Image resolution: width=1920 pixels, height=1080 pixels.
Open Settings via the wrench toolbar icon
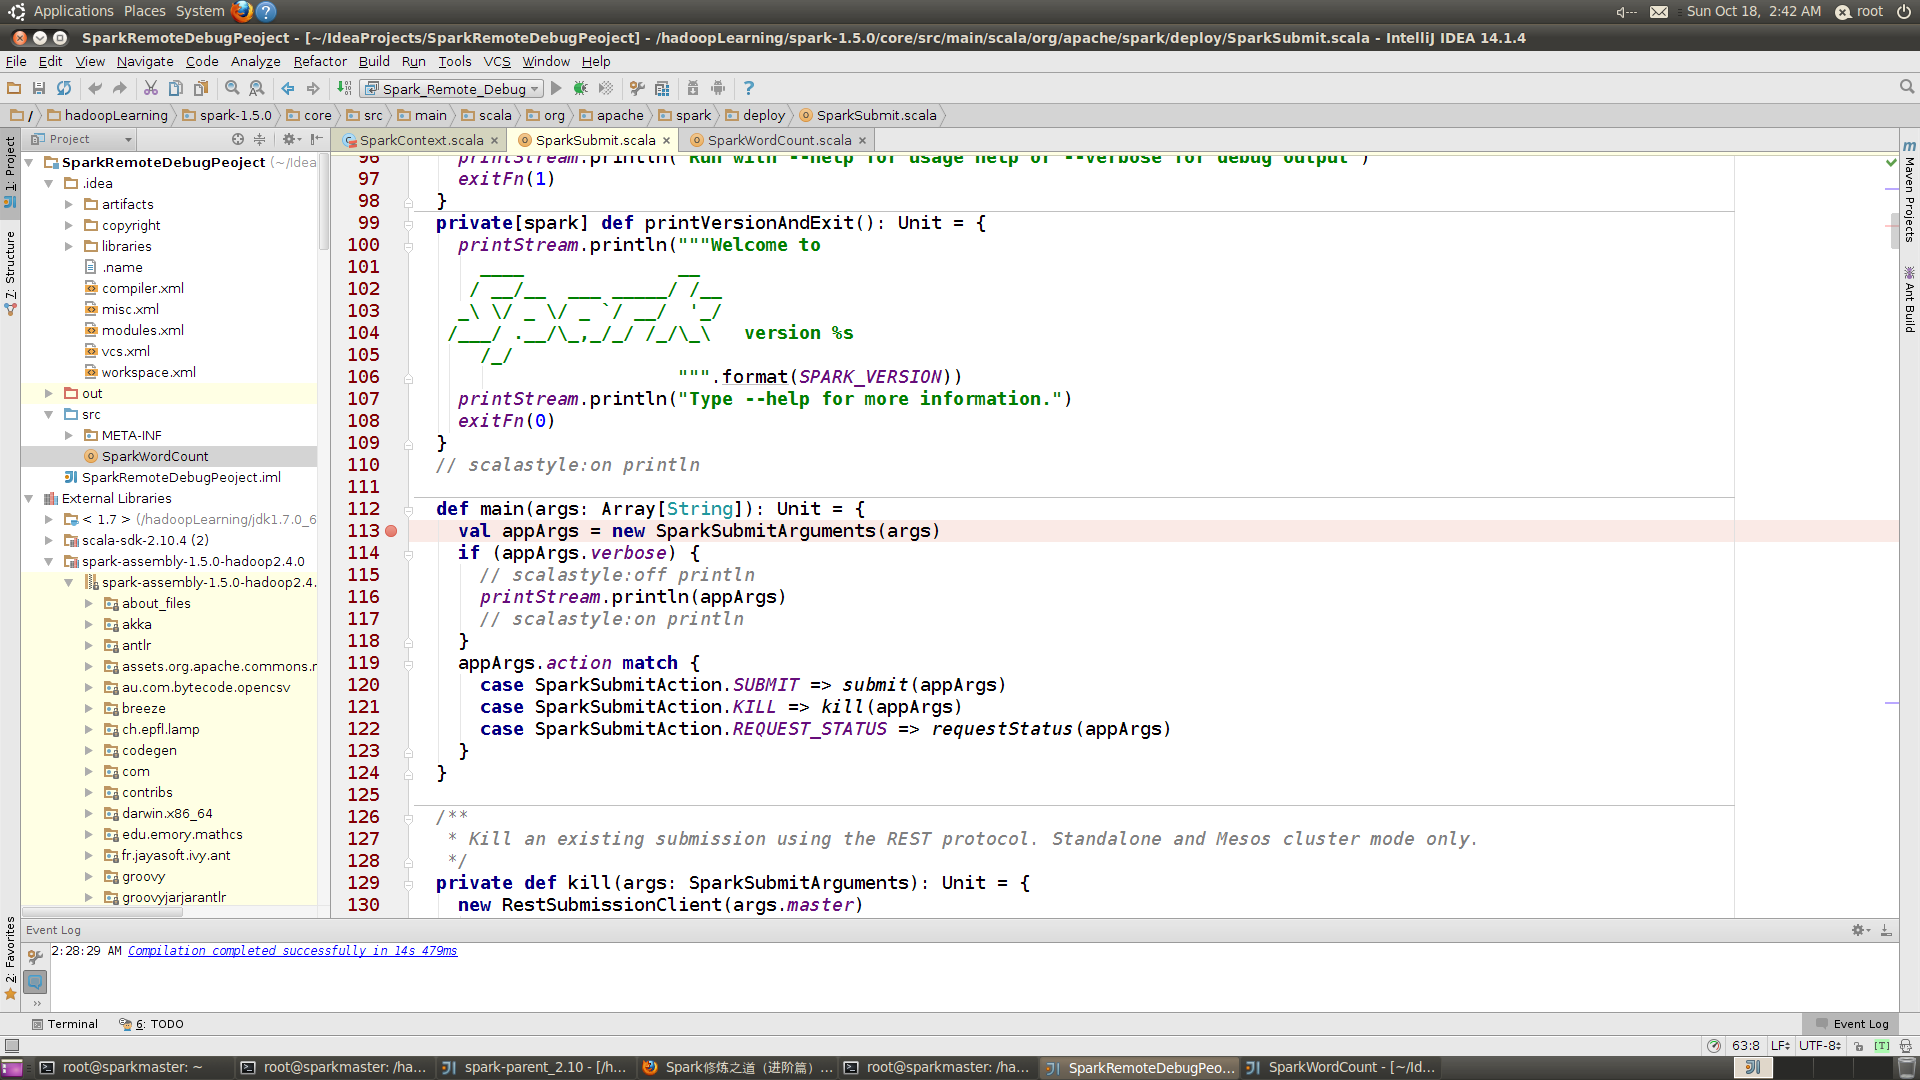(x=637, y=88)
